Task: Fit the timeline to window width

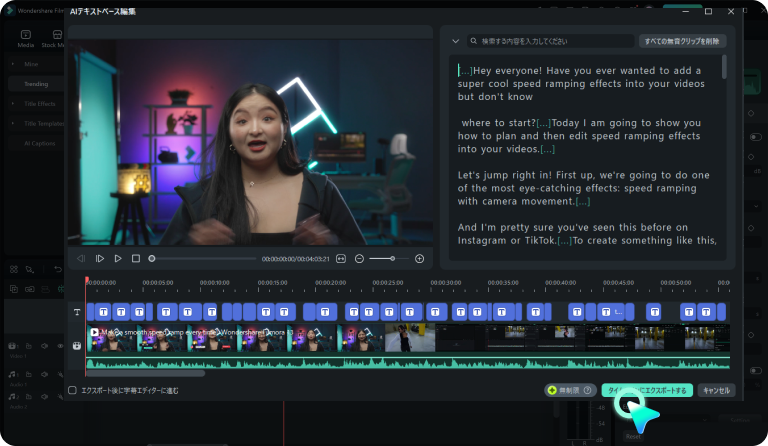Action: [x=341, y=258]
